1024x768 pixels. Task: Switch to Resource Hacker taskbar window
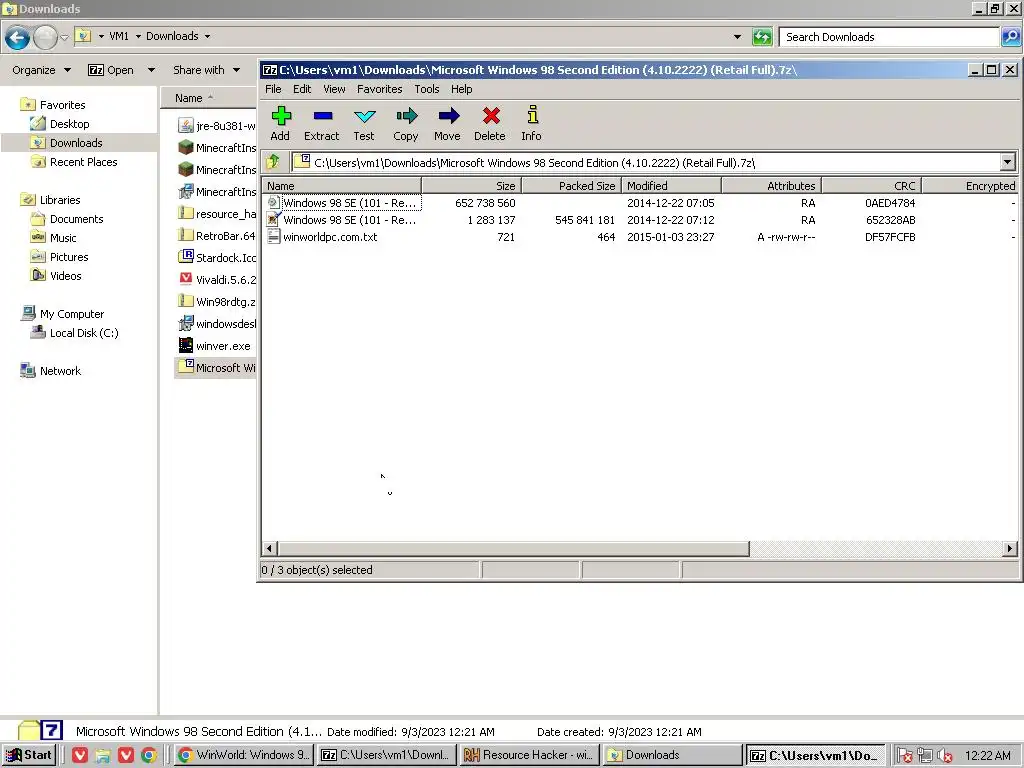pyautogui.click(x=529, y=755)
